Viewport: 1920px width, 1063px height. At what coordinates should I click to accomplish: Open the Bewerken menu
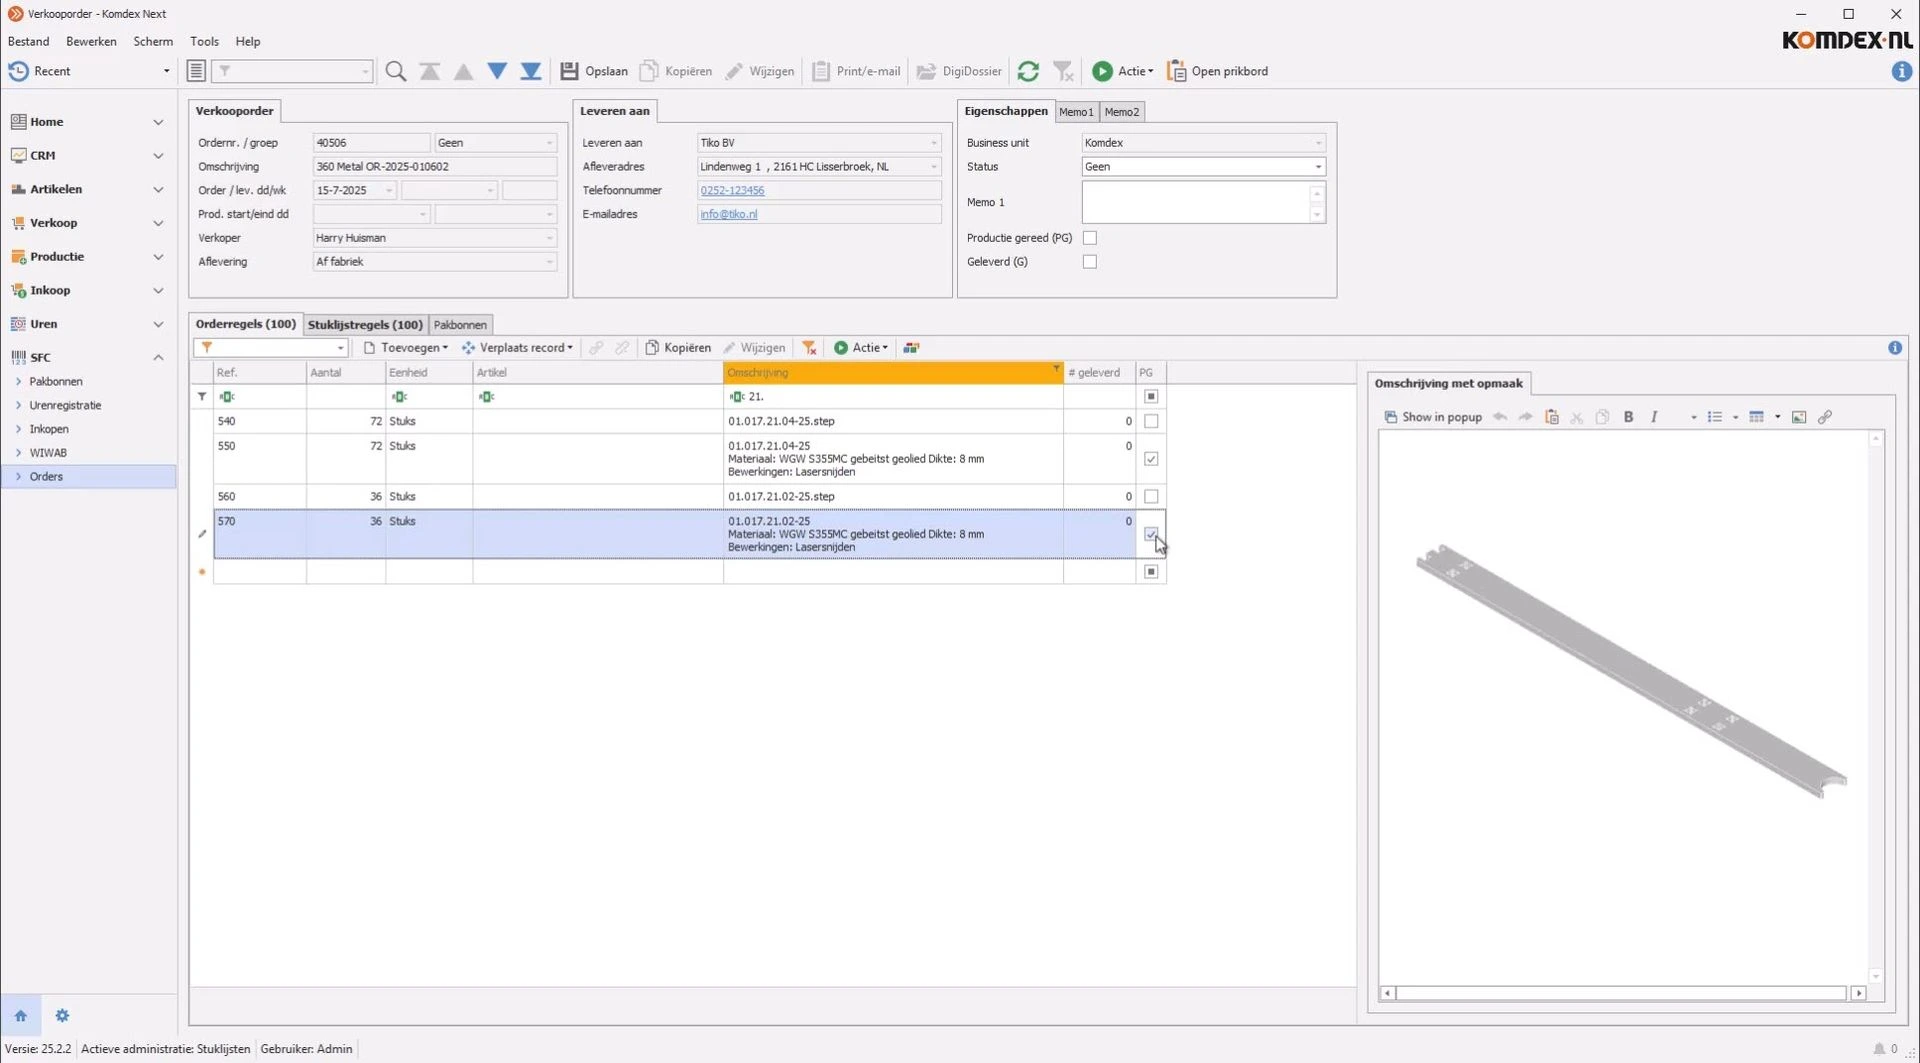pyautogui.click(x=91, y=41)
